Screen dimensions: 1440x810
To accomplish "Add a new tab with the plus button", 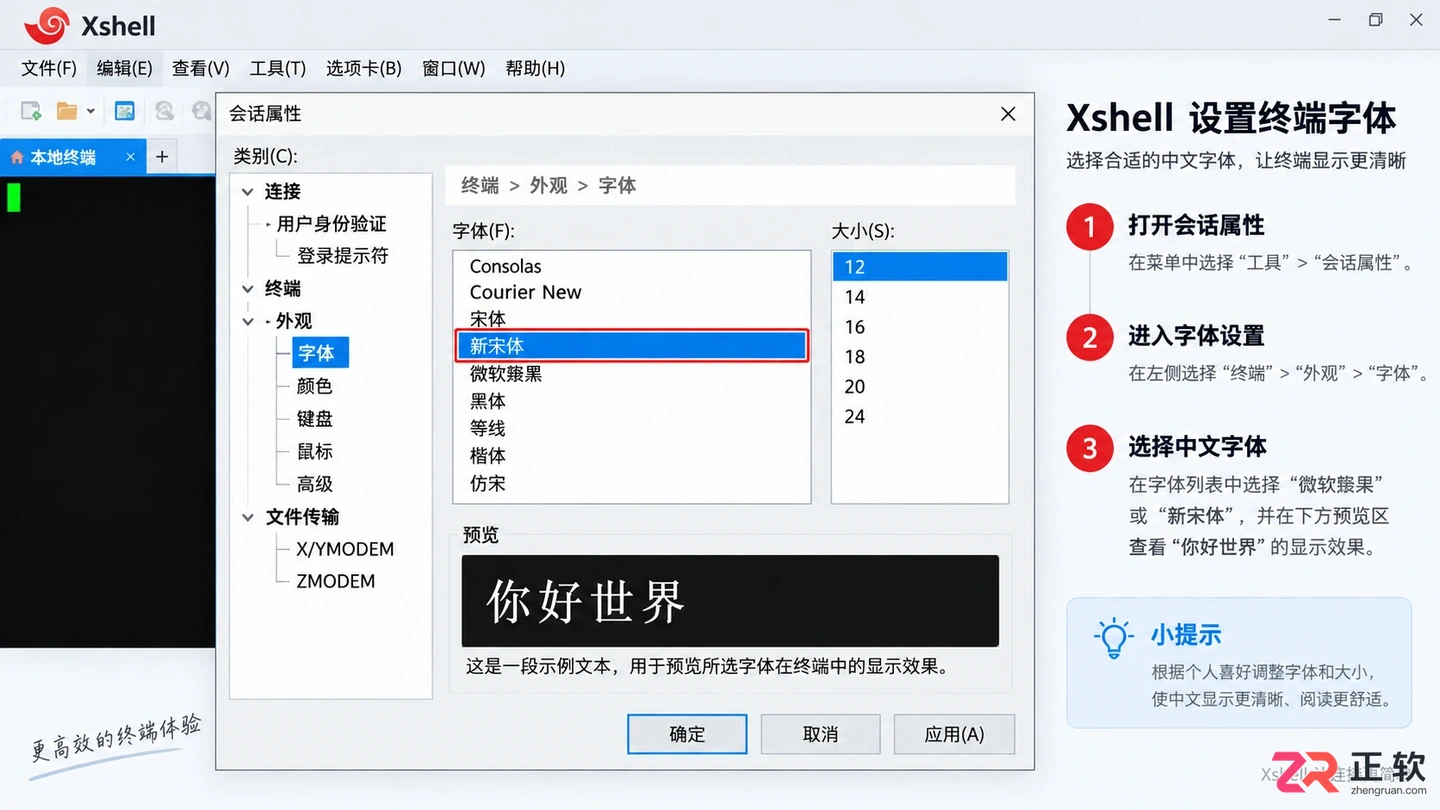I will pyautogui.click(x=162, y=157).
